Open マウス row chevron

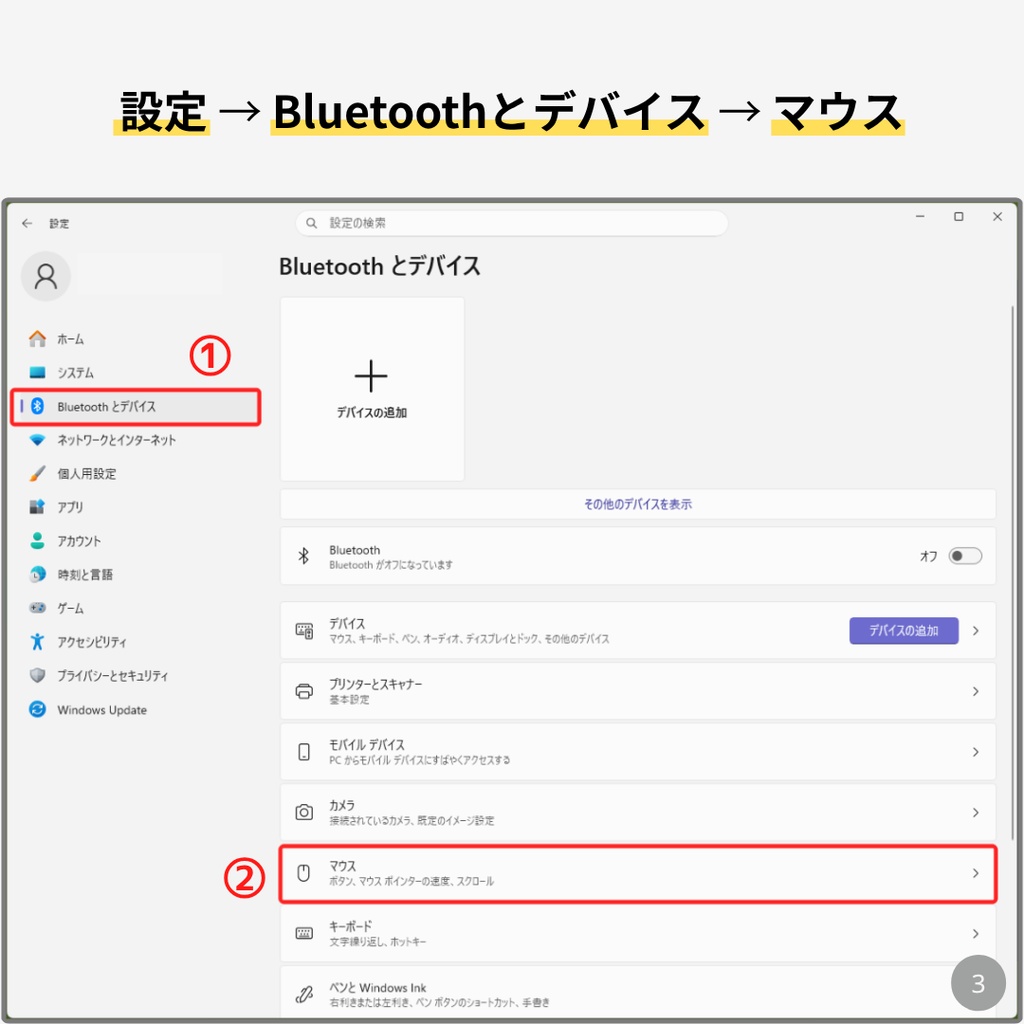click(976, 873)
